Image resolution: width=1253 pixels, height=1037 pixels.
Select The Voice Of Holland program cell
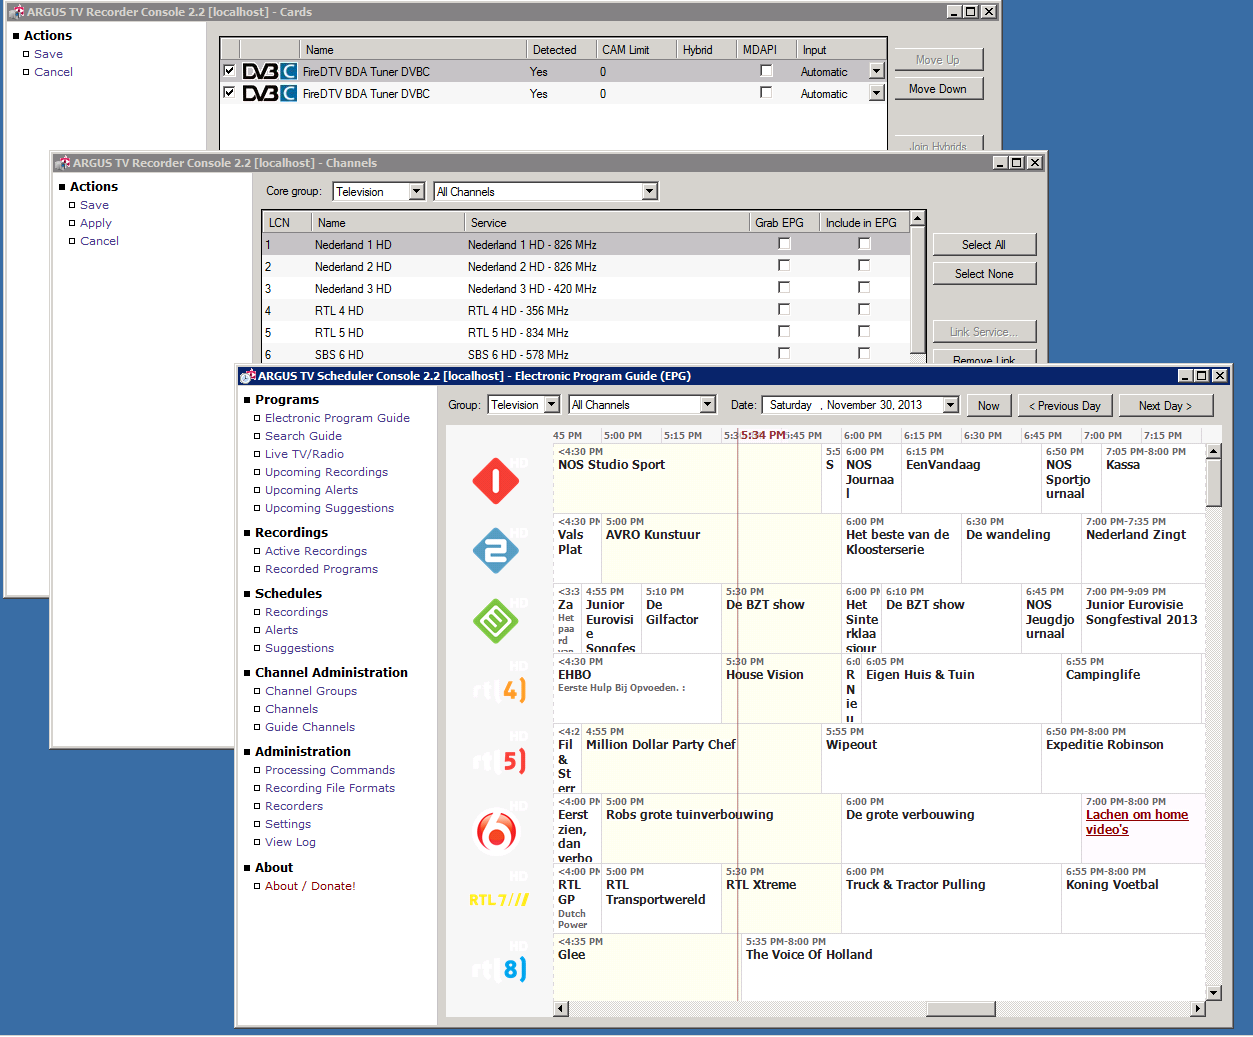coord(973,968)
